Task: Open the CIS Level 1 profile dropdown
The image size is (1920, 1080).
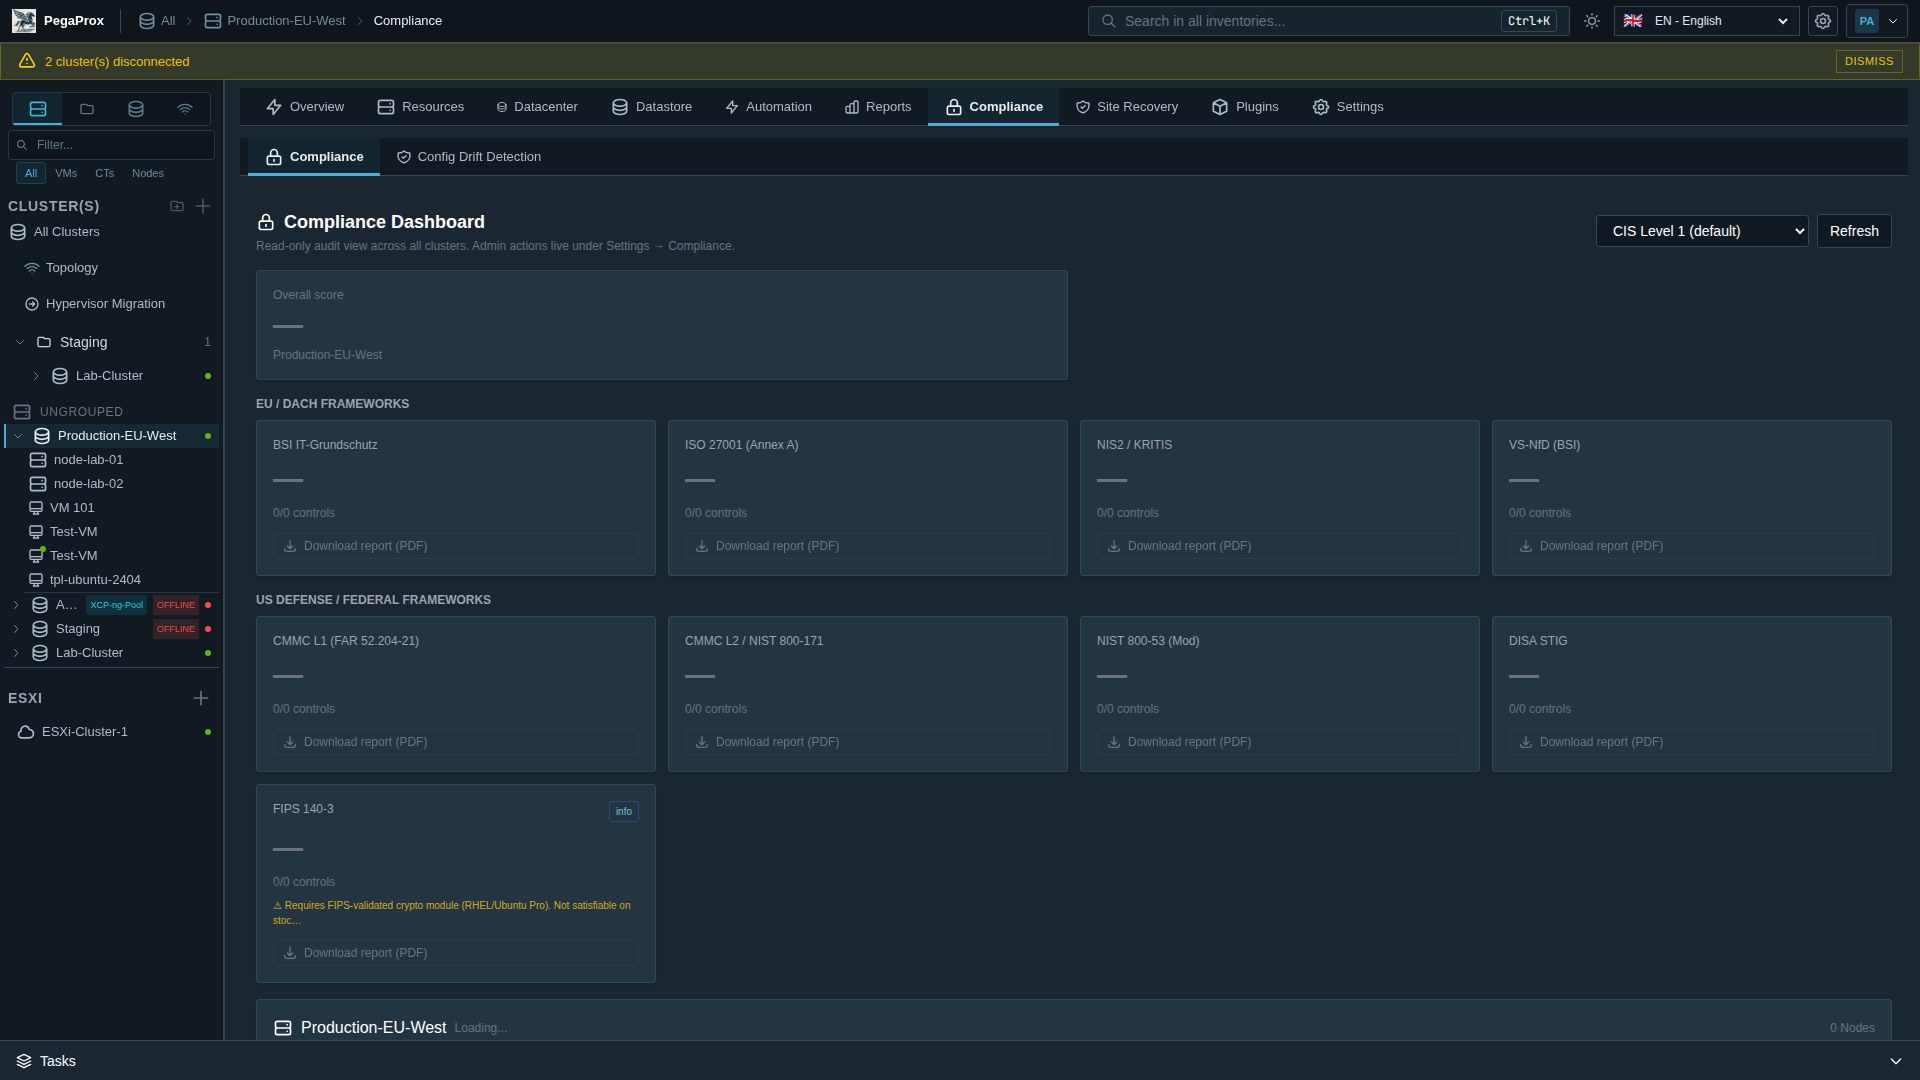Action: click(x=1702, y=231)
